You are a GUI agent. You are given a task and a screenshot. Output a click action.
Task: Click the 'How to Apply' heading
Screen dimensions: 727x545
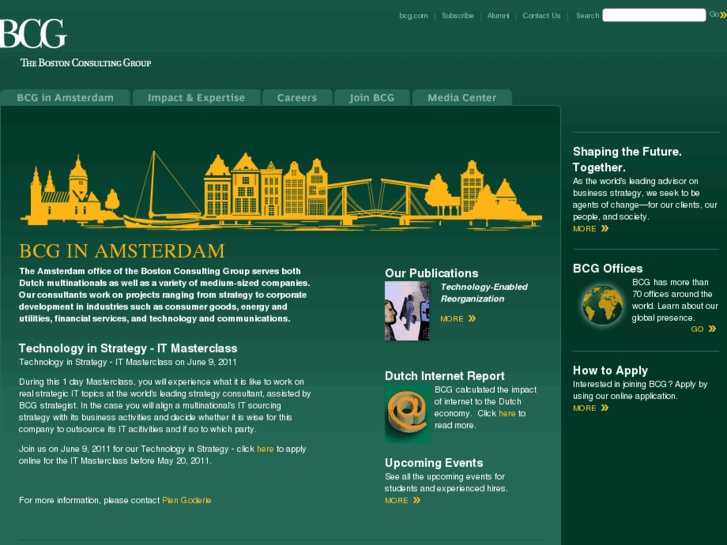610,371
